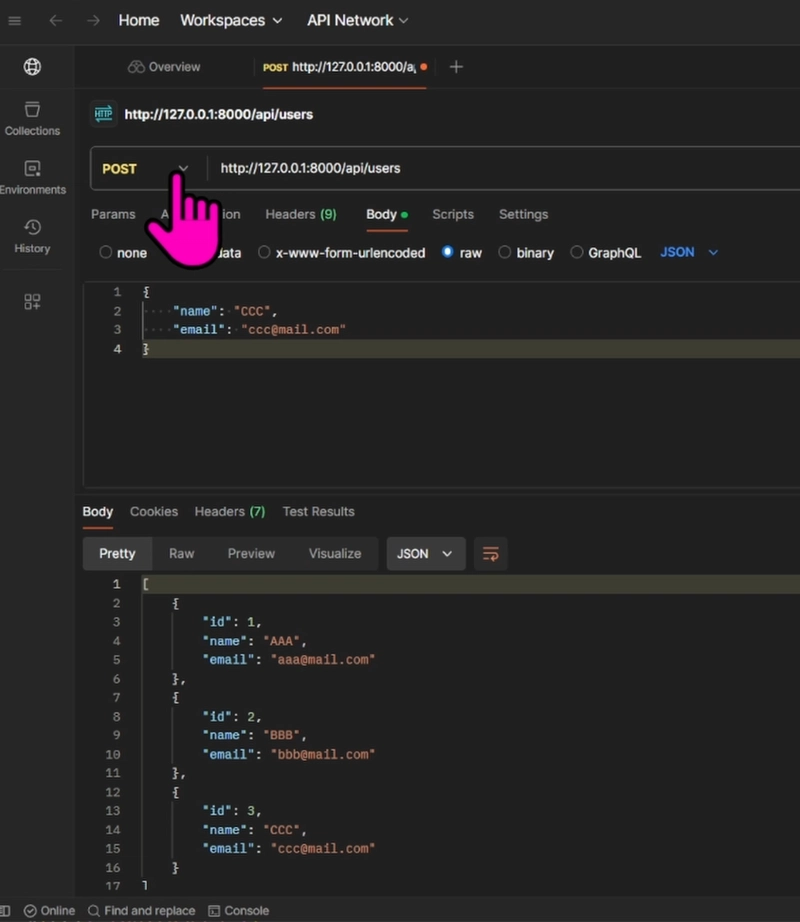Viewport: 800px width, 922px height.
Task: Choose the Preview response view
Action: click(251, 553)
